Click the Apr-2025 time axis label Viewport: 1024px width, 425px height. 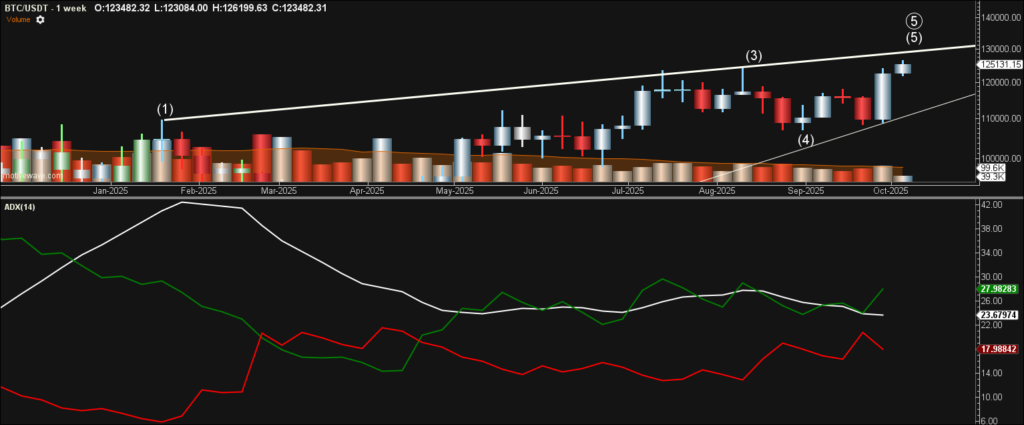(x=366, y=191)
